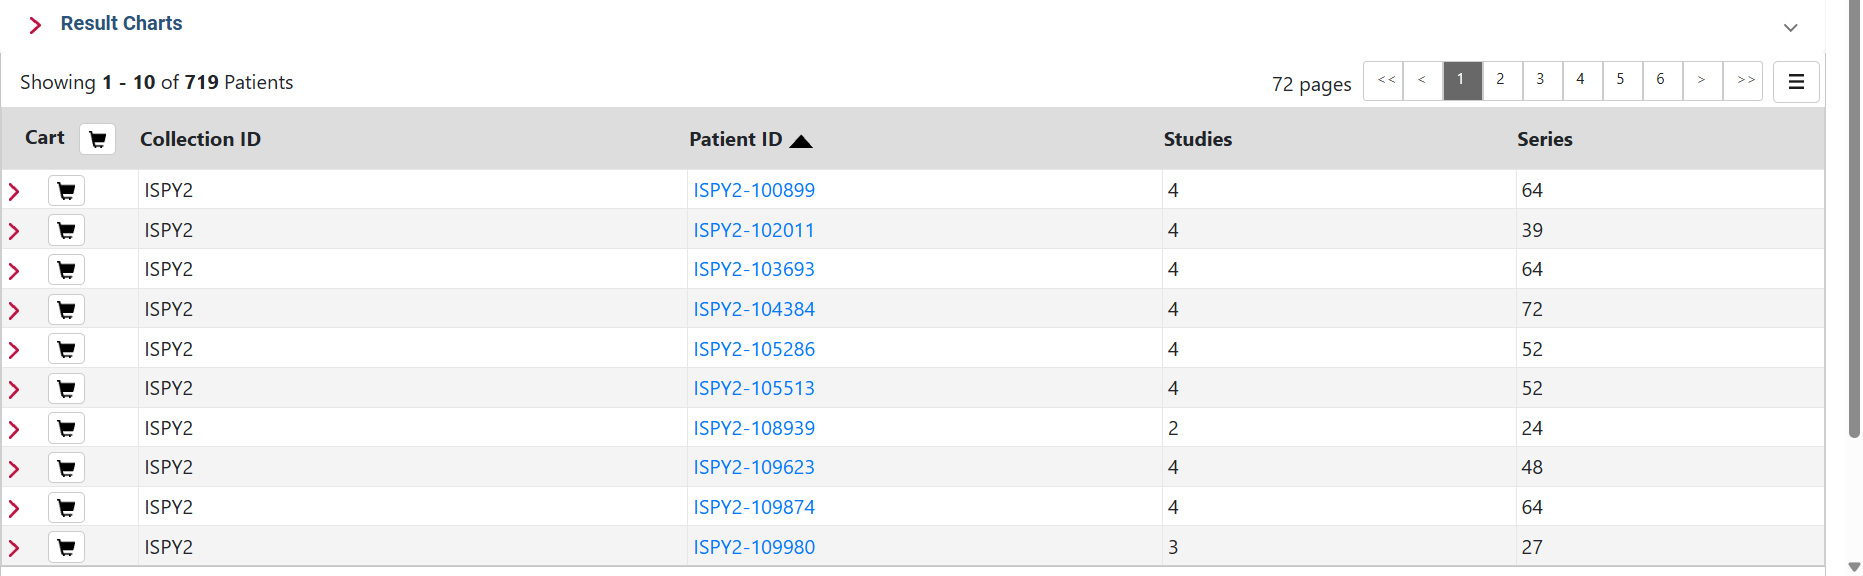Add patient ISPY2-105286 to cart

66,349
